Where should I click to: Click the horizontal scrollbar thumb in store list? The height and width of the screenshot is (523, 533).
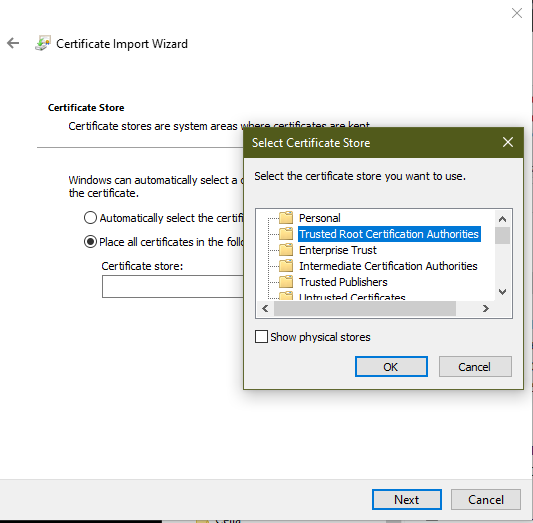(365, 308)
